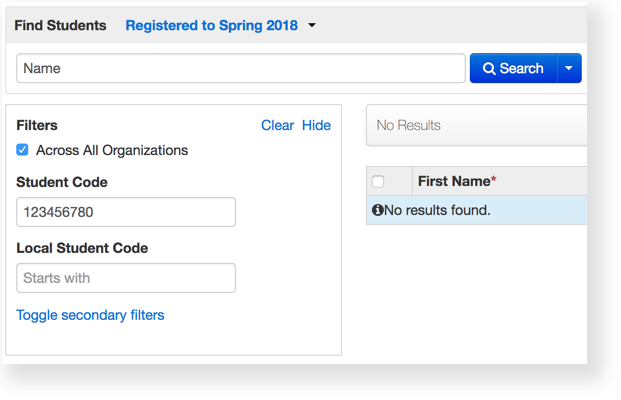
Task: Clear all filters using the Clear link
Action: pos(277,125)
